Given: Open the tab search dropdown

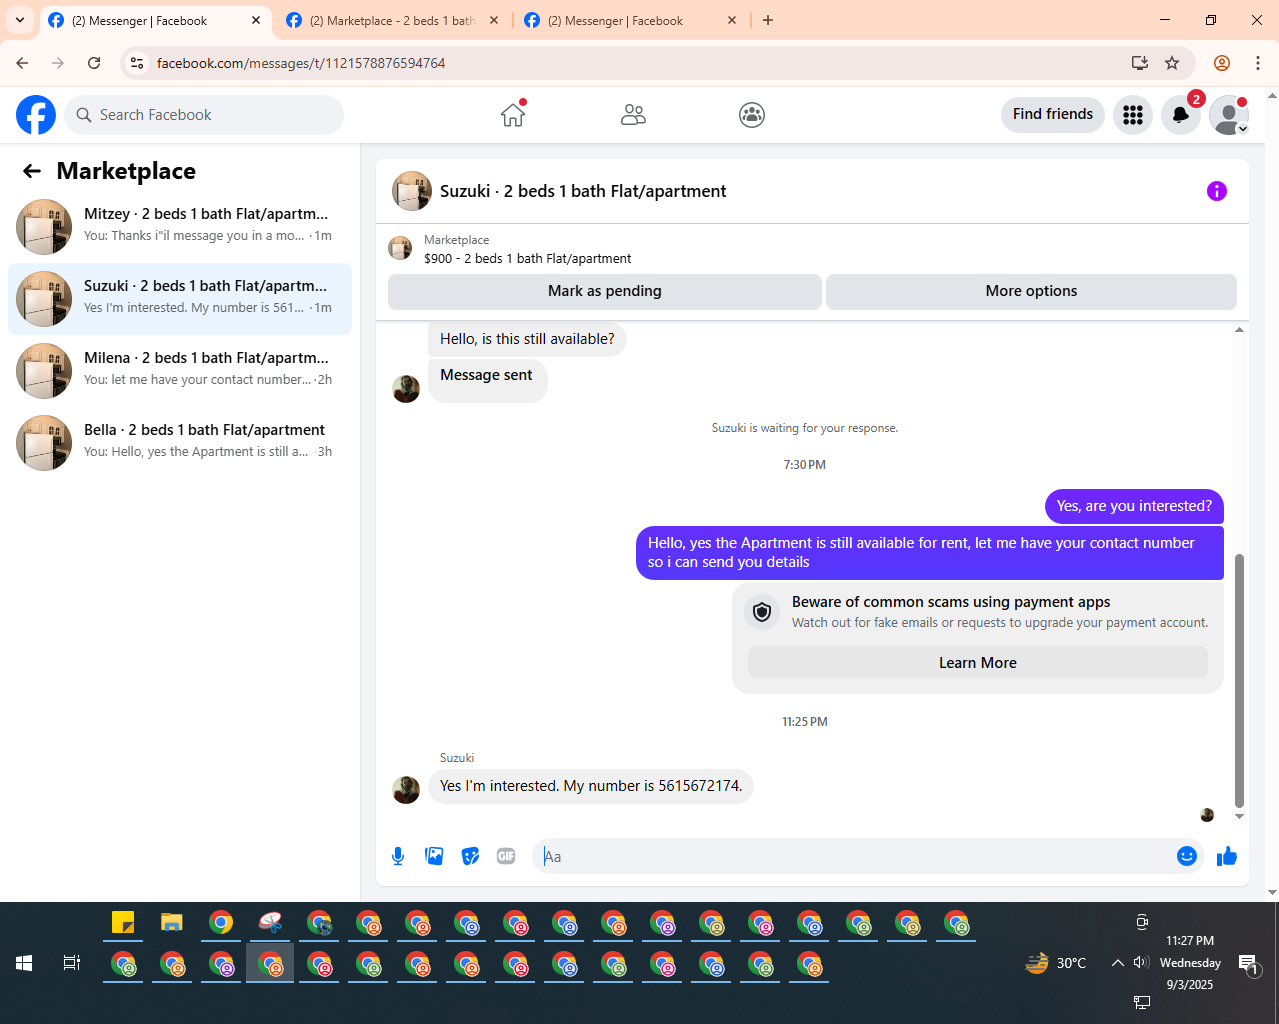Looking at the screenshot, I should pyautogui.click(x=20, y=20).
